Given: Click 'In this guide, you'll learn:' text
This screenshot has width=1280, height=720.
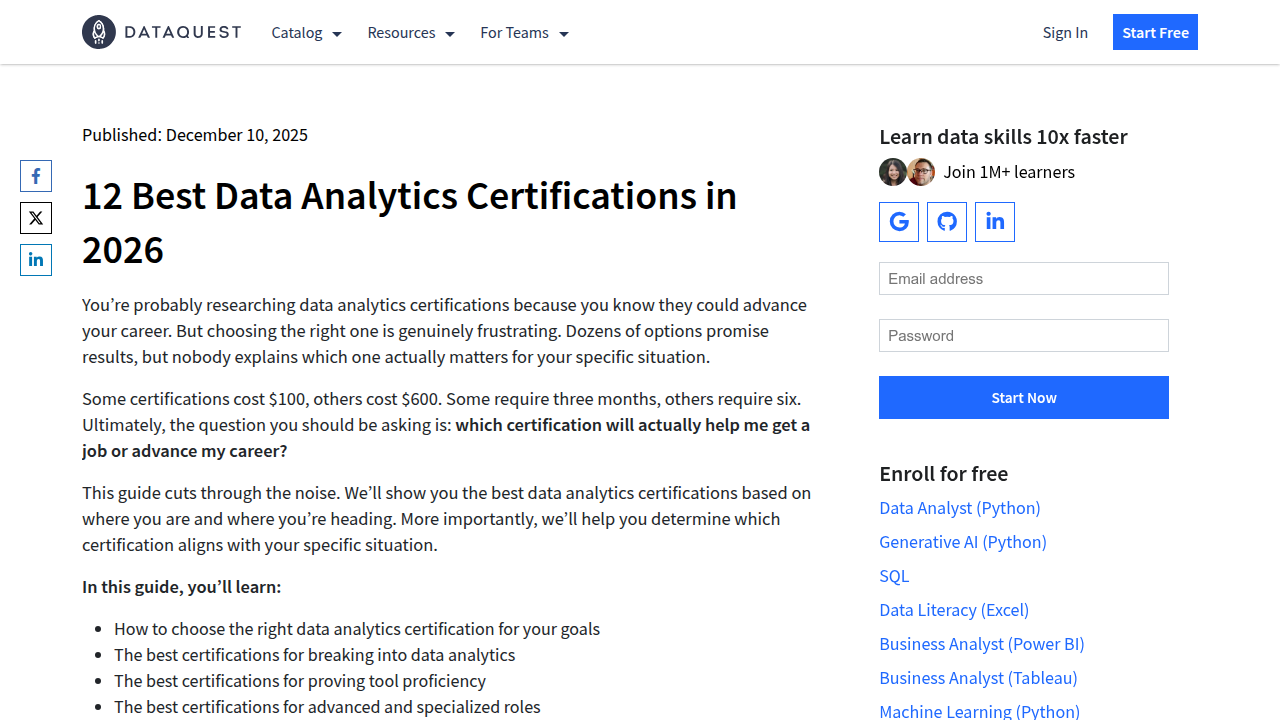Looking at the screenshot, I should coord(182,587).
